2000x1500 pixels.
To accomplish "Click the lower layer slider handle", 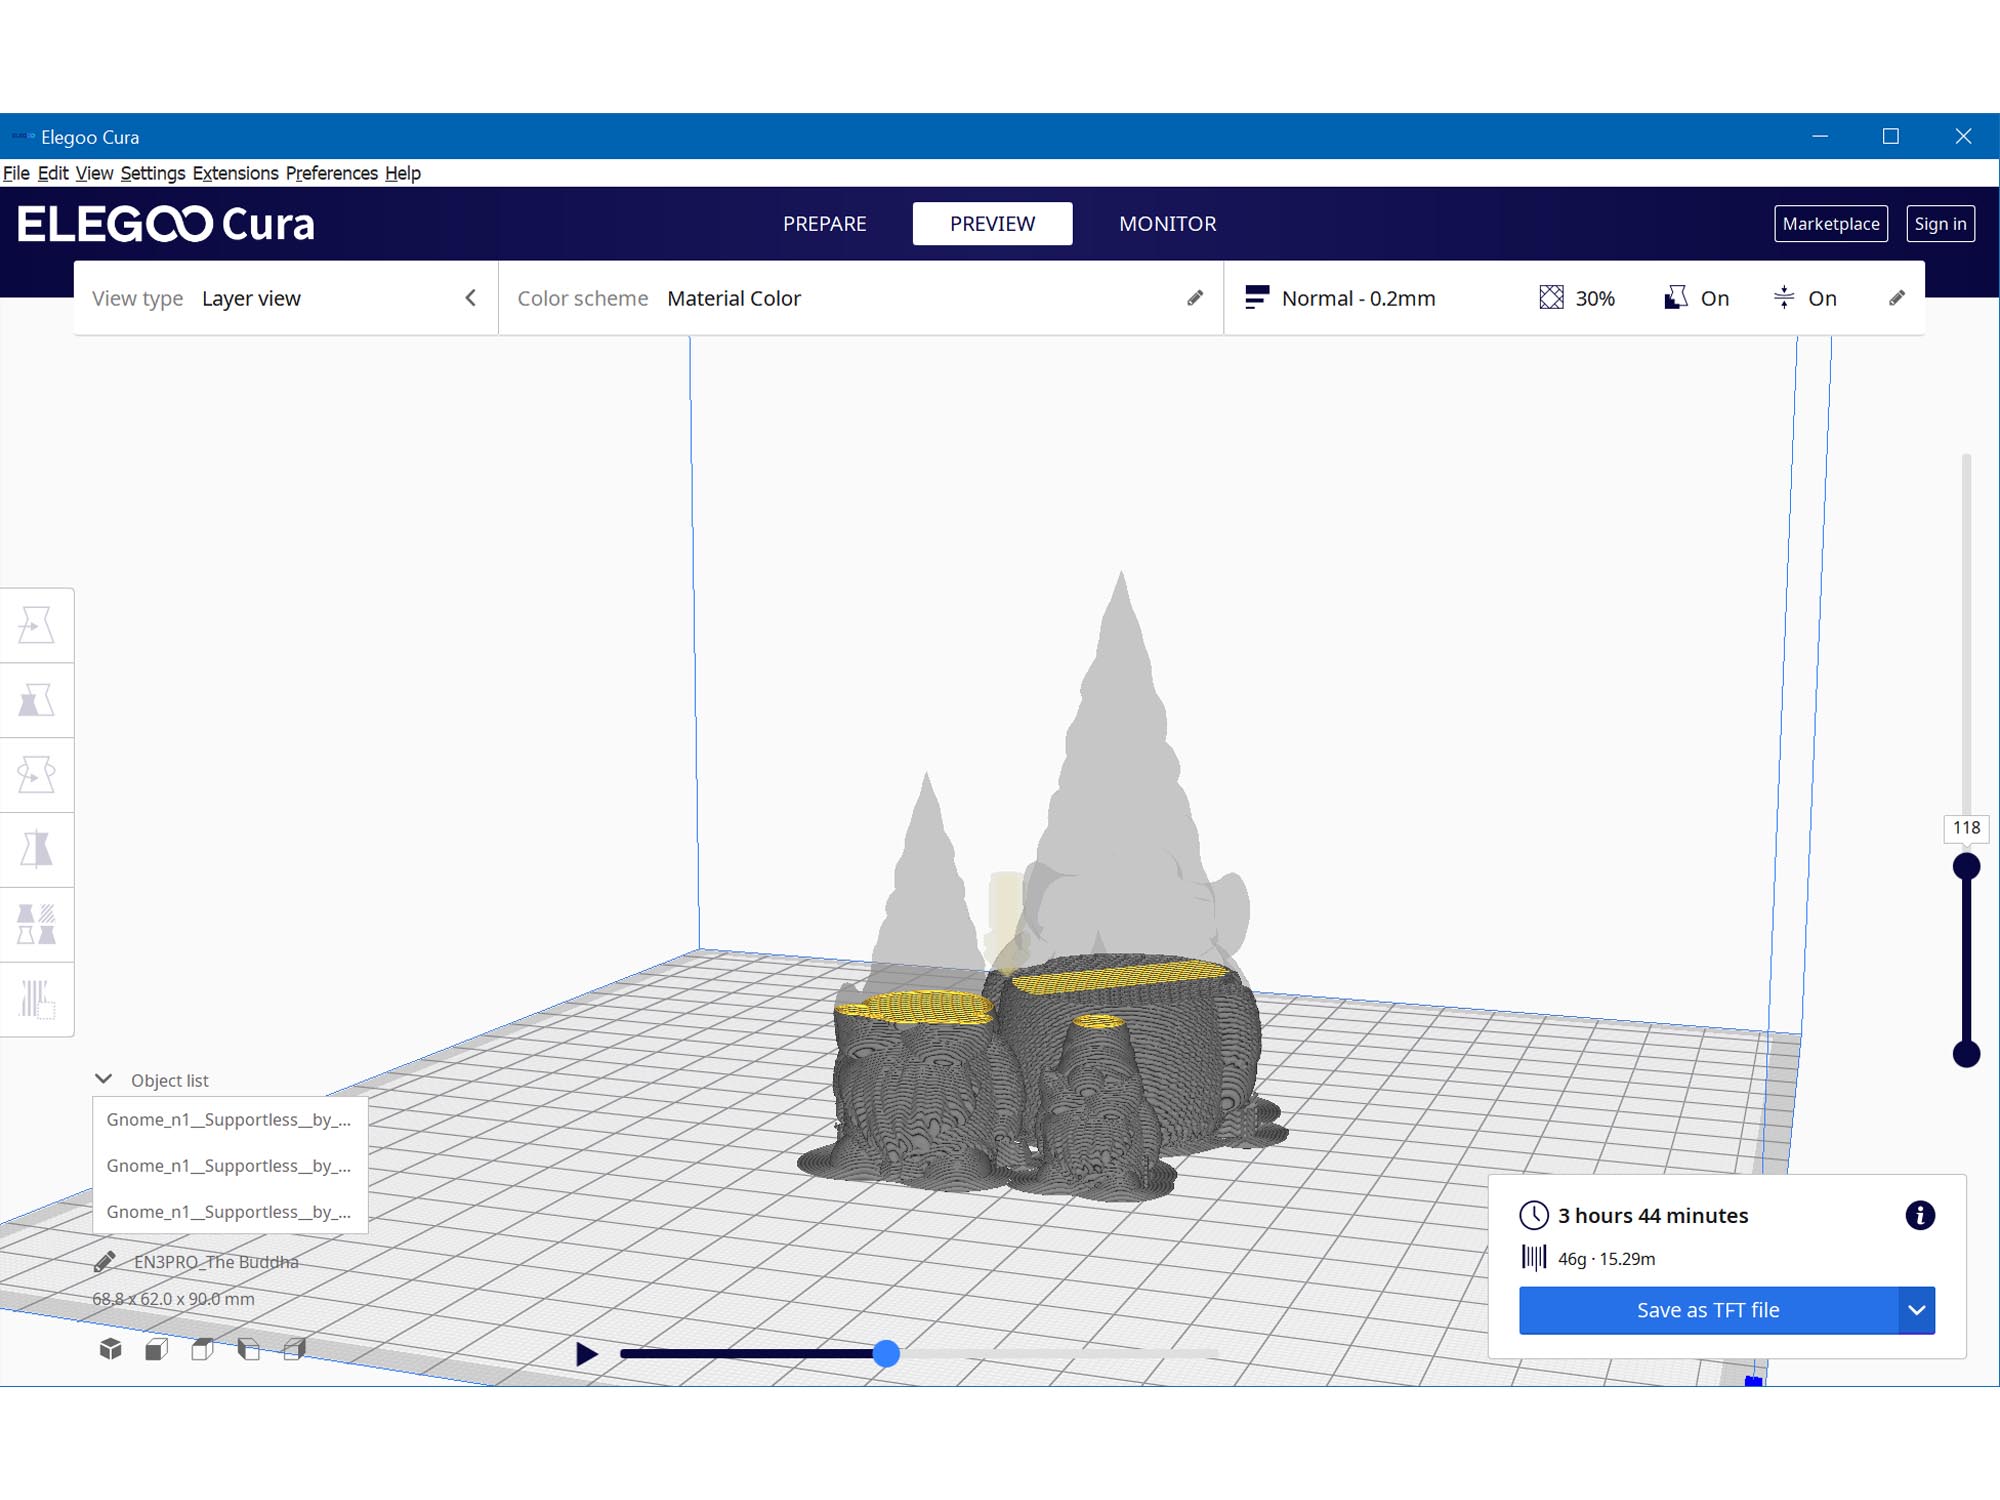I will [x=1966, y=1054].
